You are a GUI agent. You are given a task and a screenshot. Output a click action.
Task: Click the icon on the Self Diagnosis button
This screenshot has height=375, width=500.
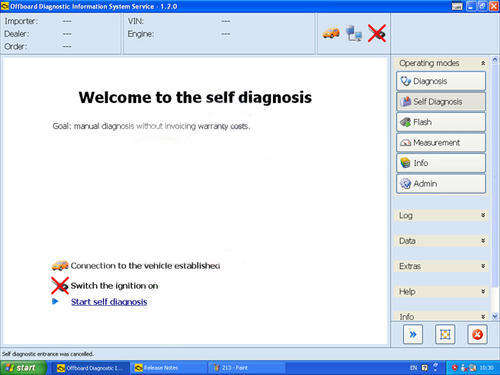click(405, 102)
